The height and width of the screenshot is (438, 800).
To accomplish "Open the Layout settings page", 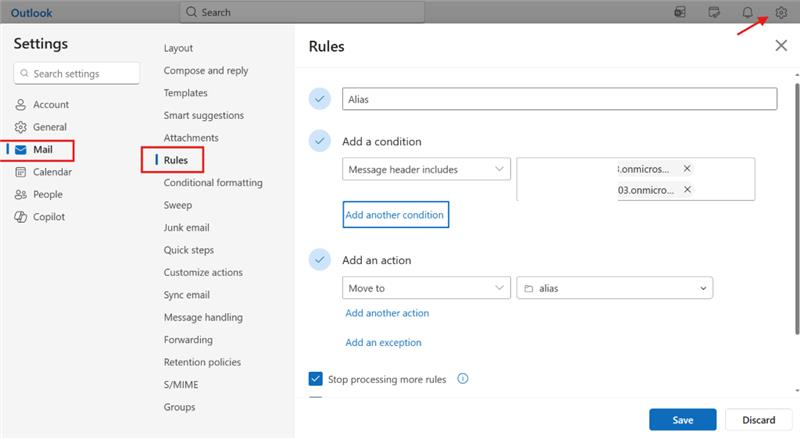I will 178,48.
